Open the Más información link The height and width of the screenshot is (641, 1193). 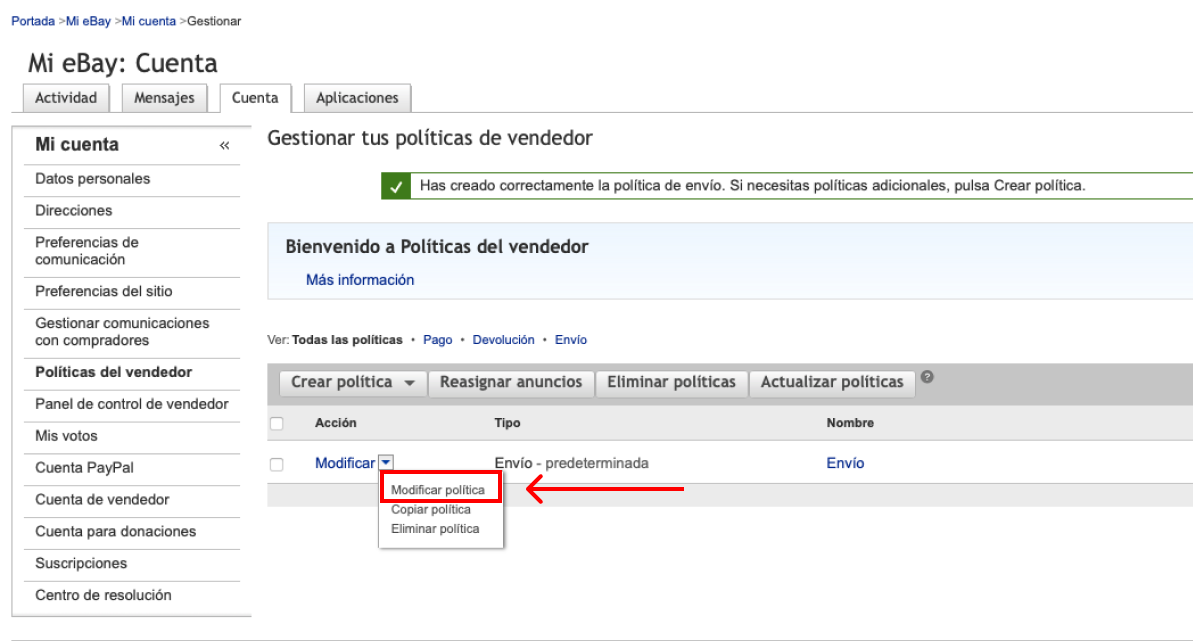(x=360, y=280)
